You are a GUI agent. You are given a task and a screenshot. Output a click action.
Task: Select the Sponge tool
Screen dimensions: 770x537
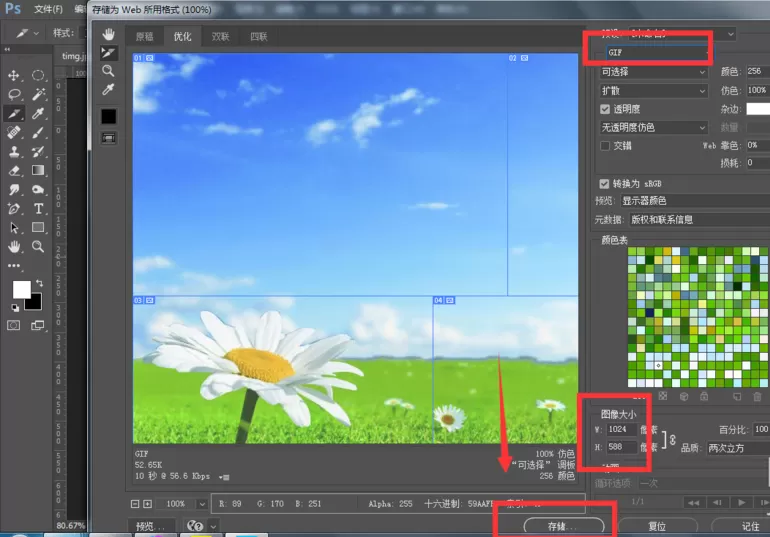[38, 189]
